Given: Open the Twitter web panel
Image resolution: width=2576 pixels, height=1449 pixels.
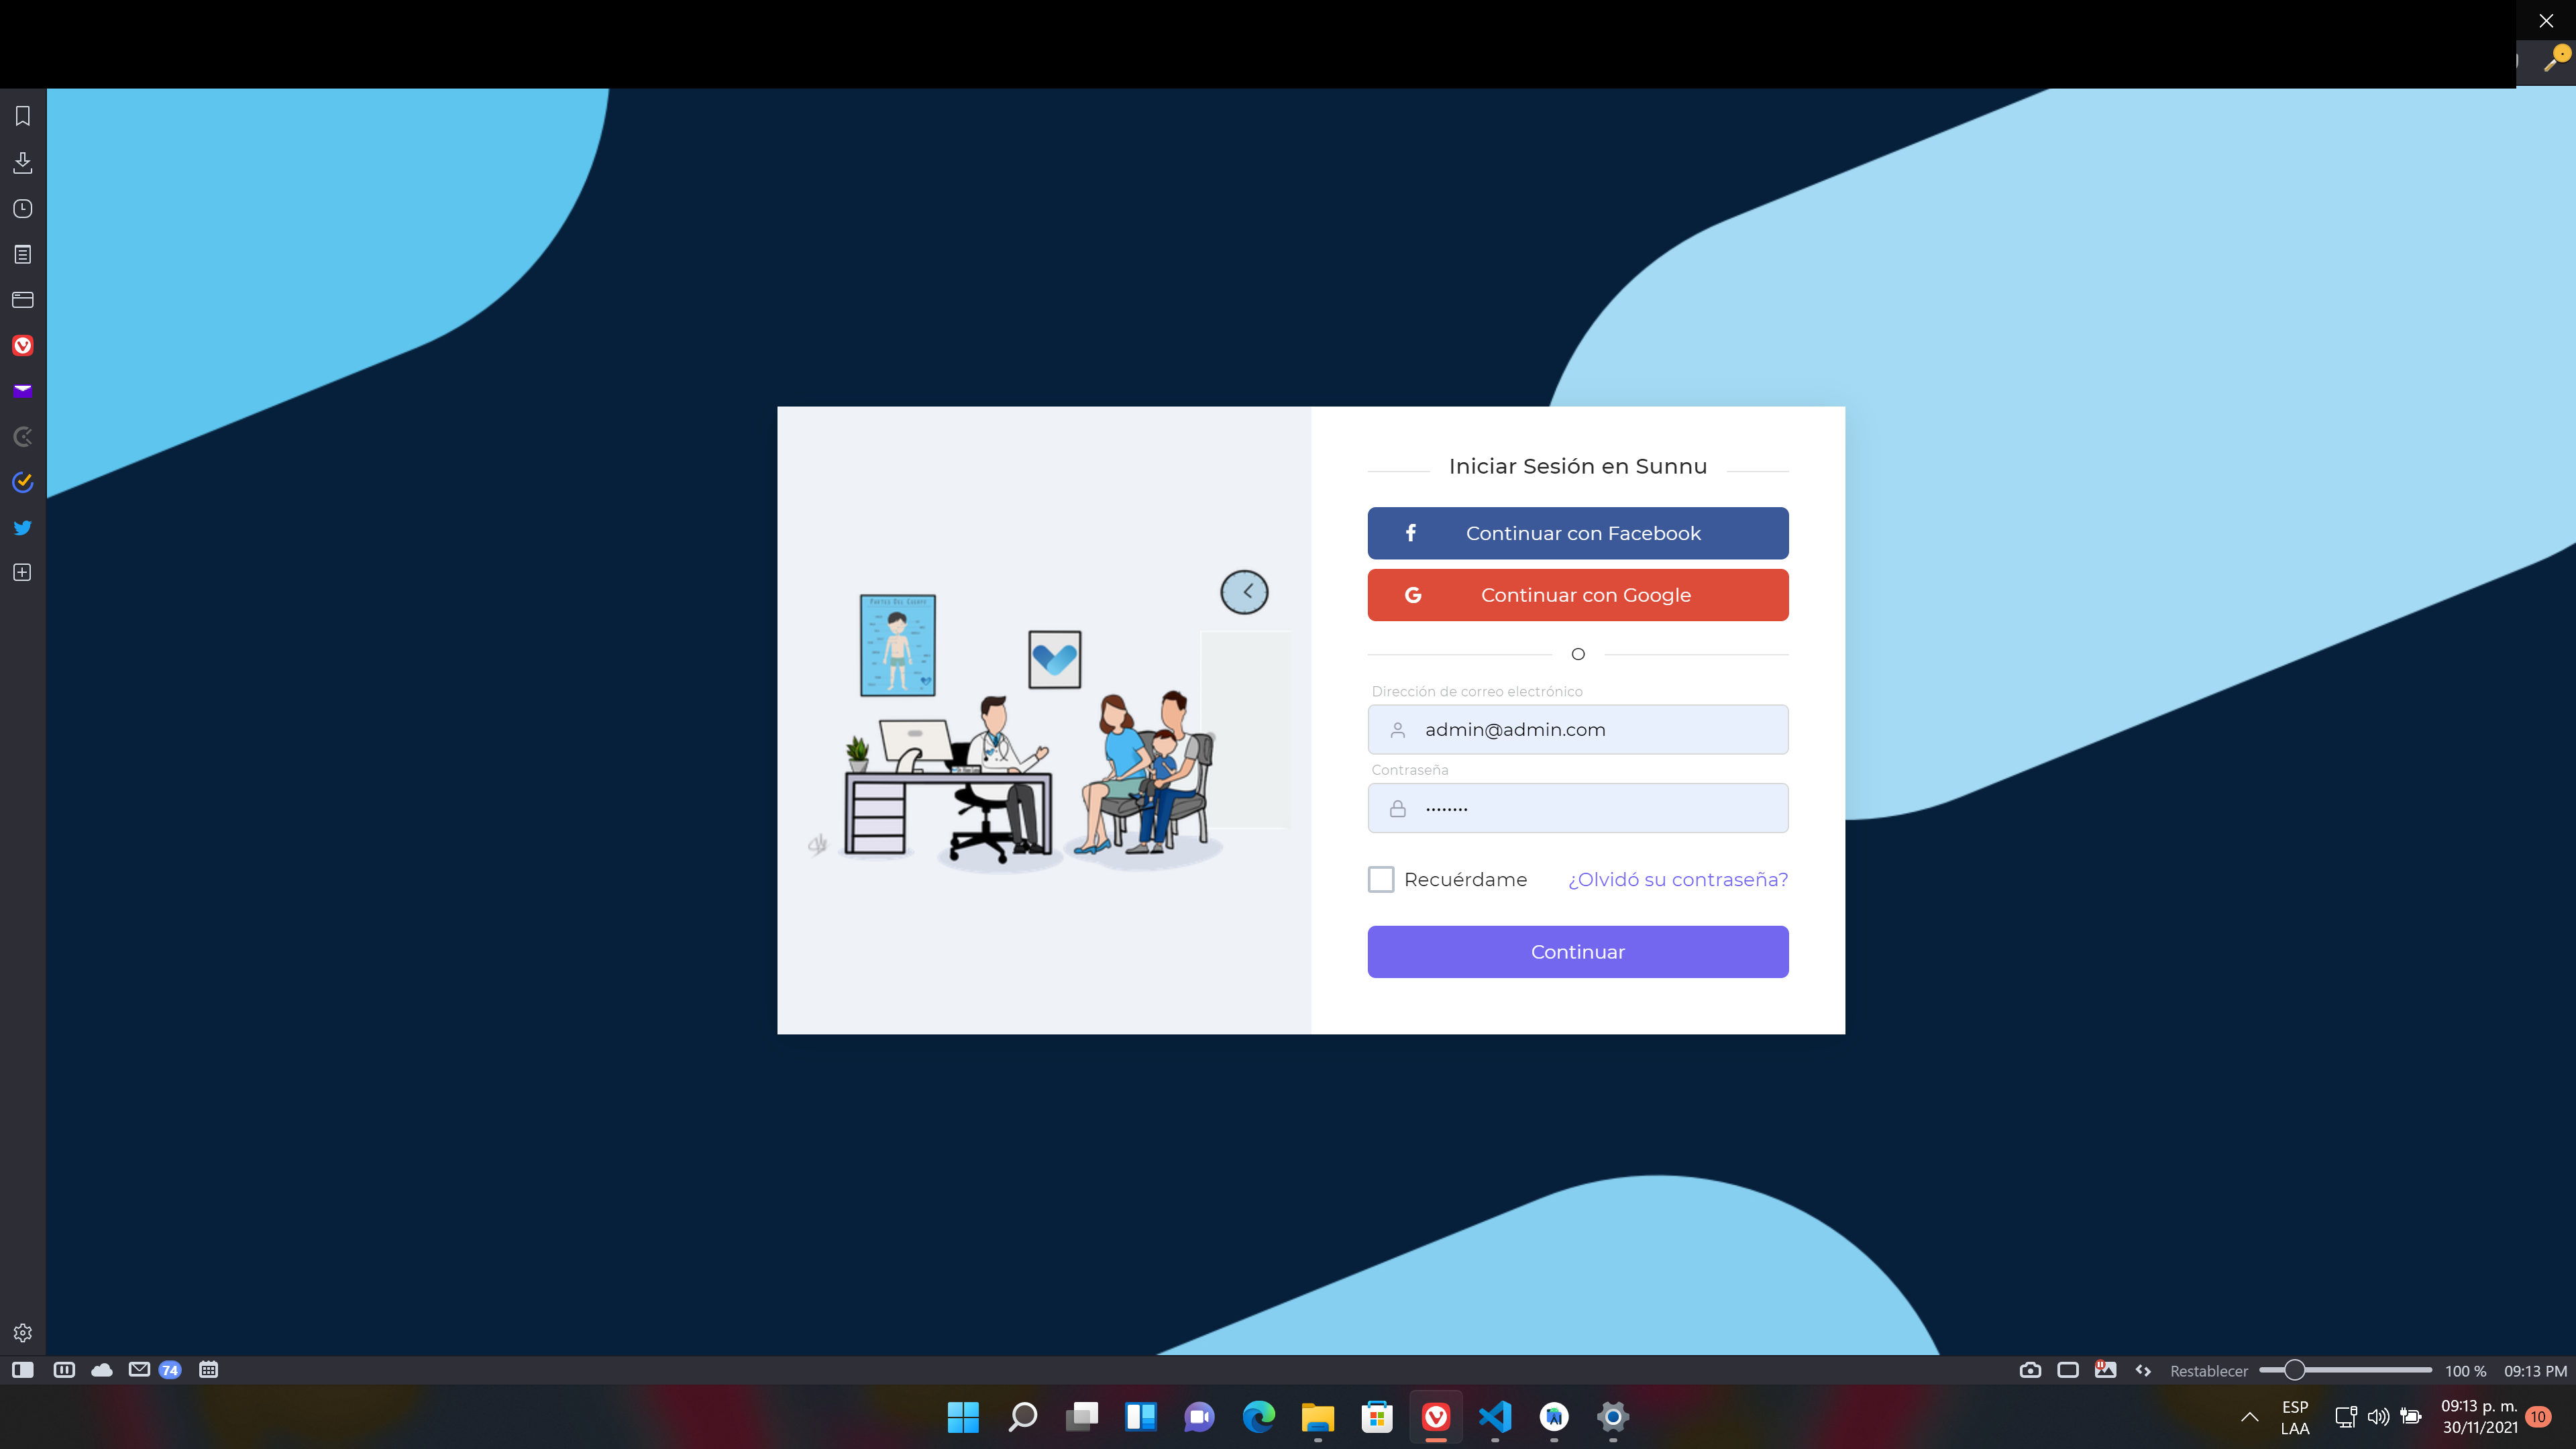Looking at the screenshot, I should pos(22,527).
